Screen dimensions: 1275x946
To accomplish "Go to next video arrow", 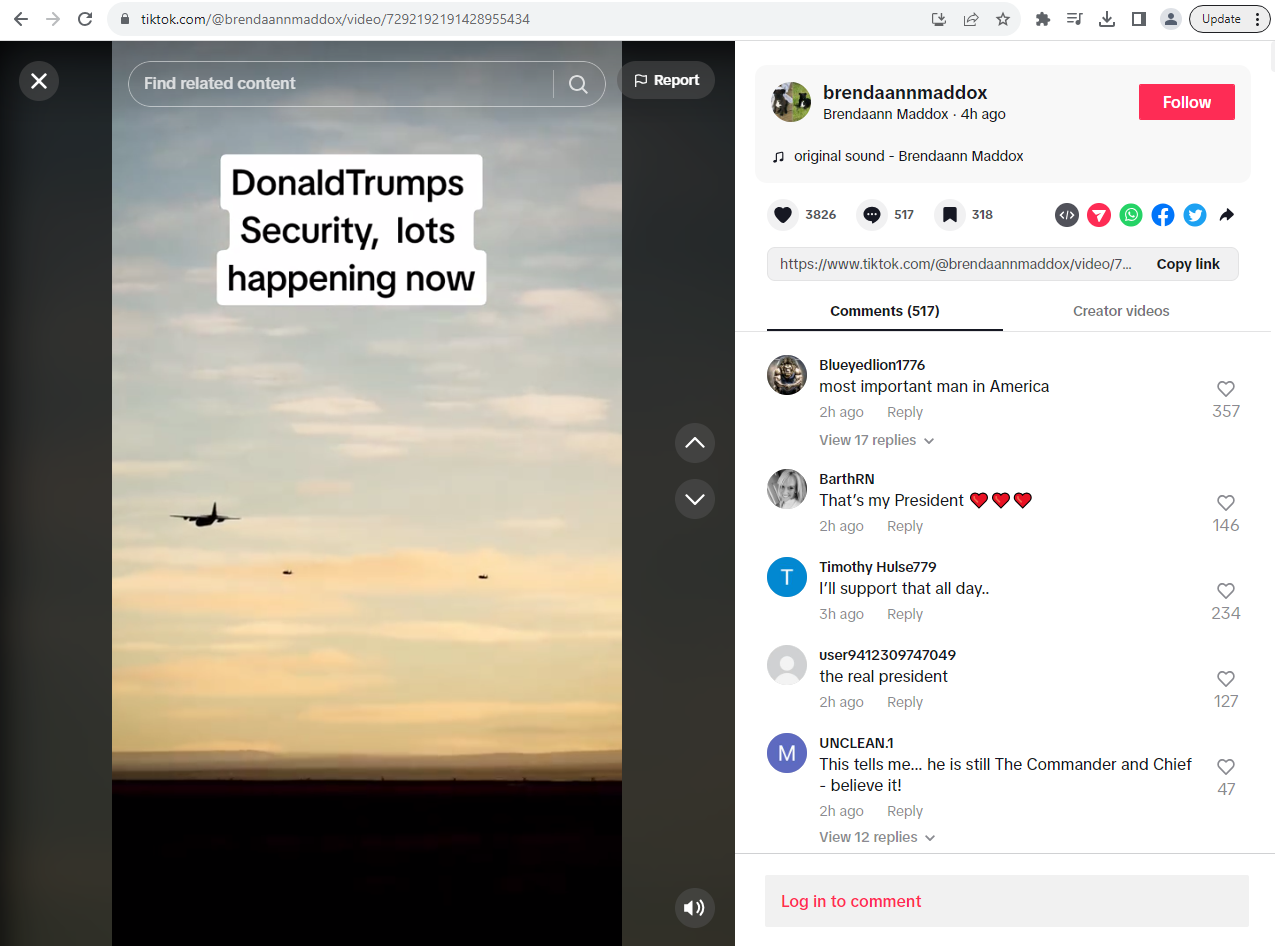I will (695, 498).
